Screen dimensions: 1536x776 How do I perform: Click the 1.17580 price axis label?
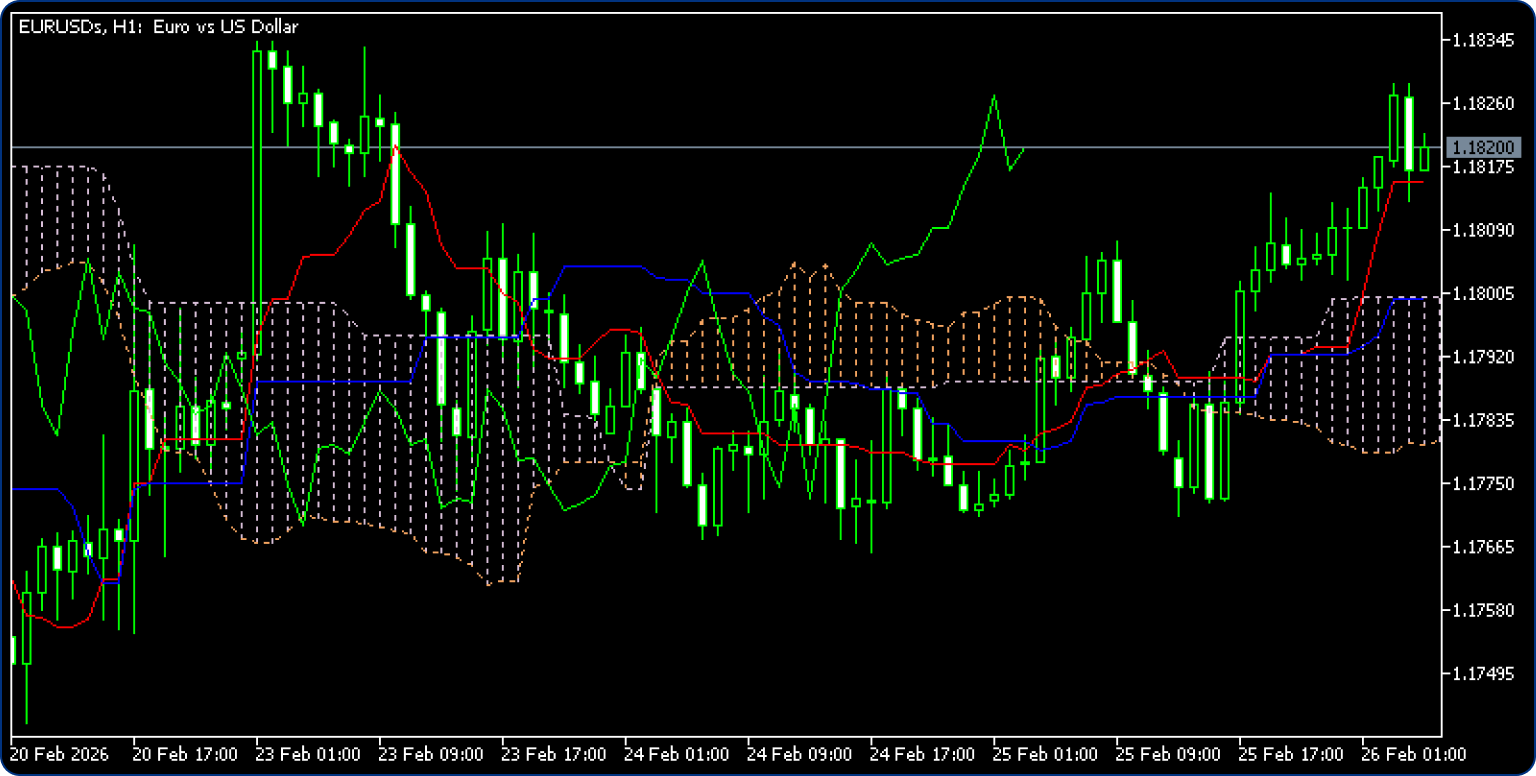click(1481, 610)
